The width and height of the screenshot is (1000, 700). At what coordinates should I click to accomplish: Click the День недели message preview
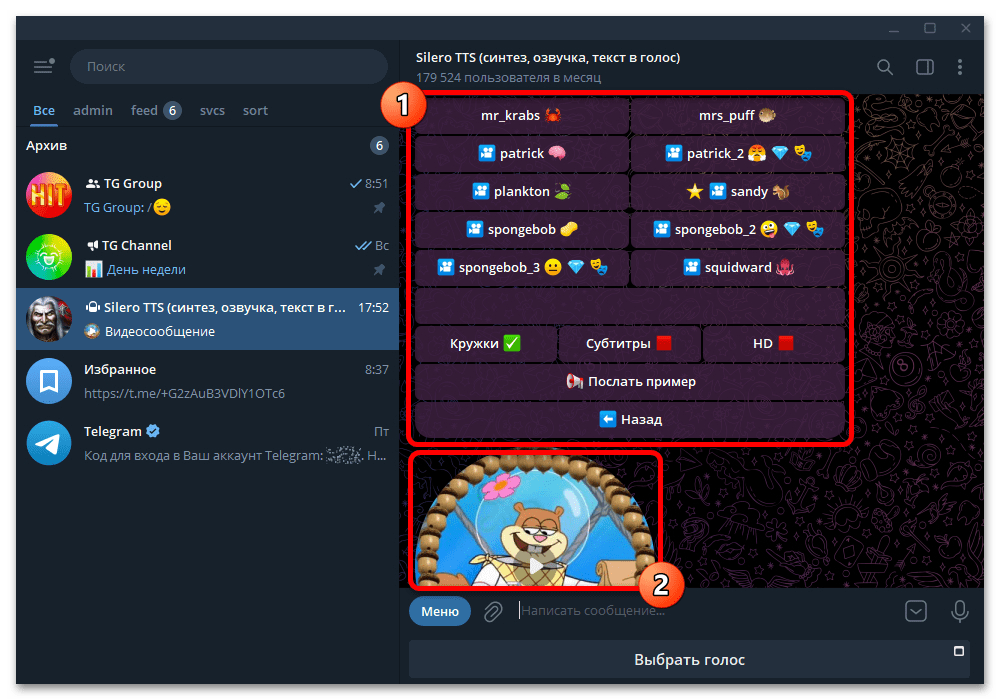pyautogui.click(x=146, y=269)
